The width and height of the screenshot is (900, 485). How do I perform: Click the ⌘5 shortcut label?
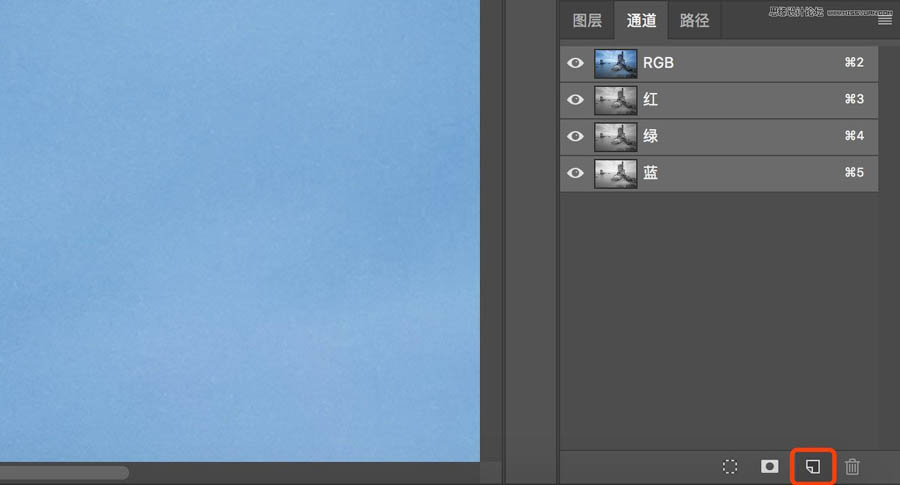854,173
